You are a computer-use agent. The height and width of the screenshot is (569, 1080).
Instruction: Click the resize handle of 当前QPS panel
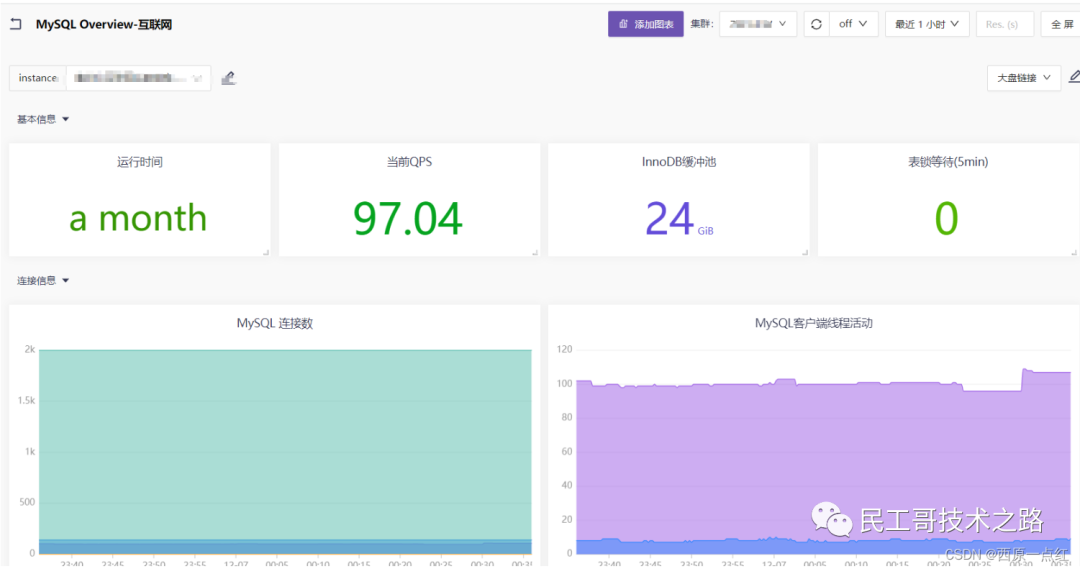click(x=535, y=253)
